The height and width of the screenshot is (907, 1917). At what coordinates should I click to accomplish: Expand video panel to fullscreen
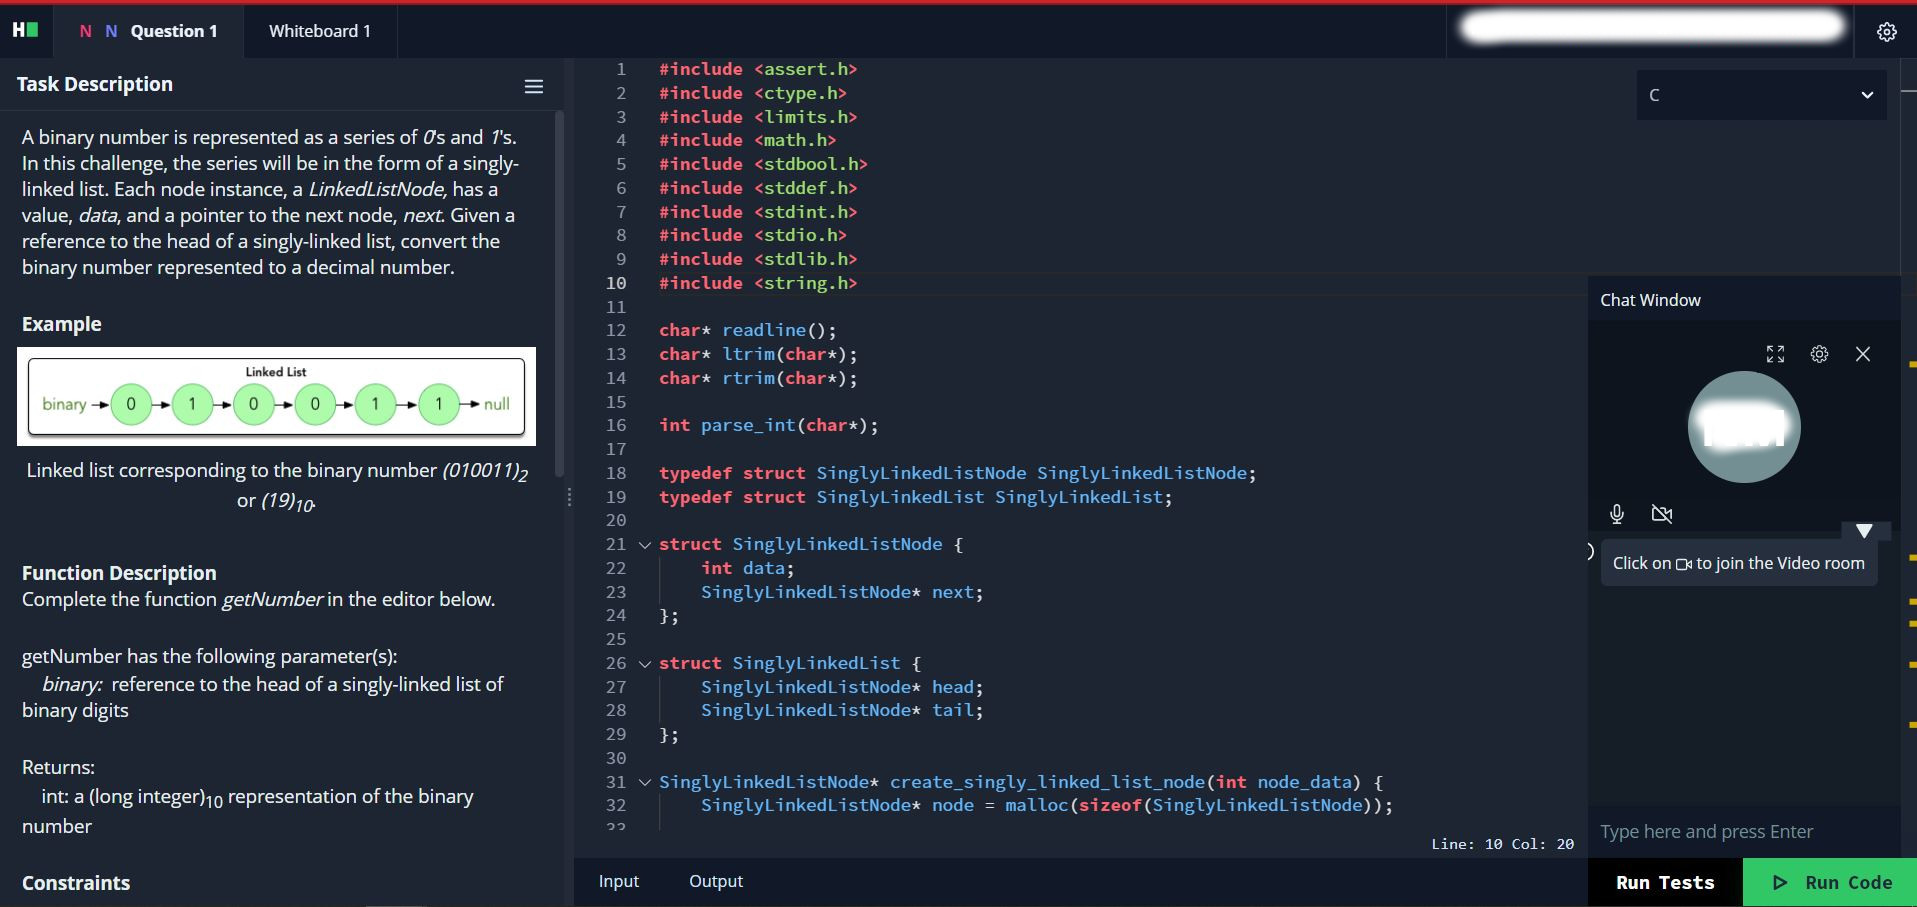(x=1775, y=354)
